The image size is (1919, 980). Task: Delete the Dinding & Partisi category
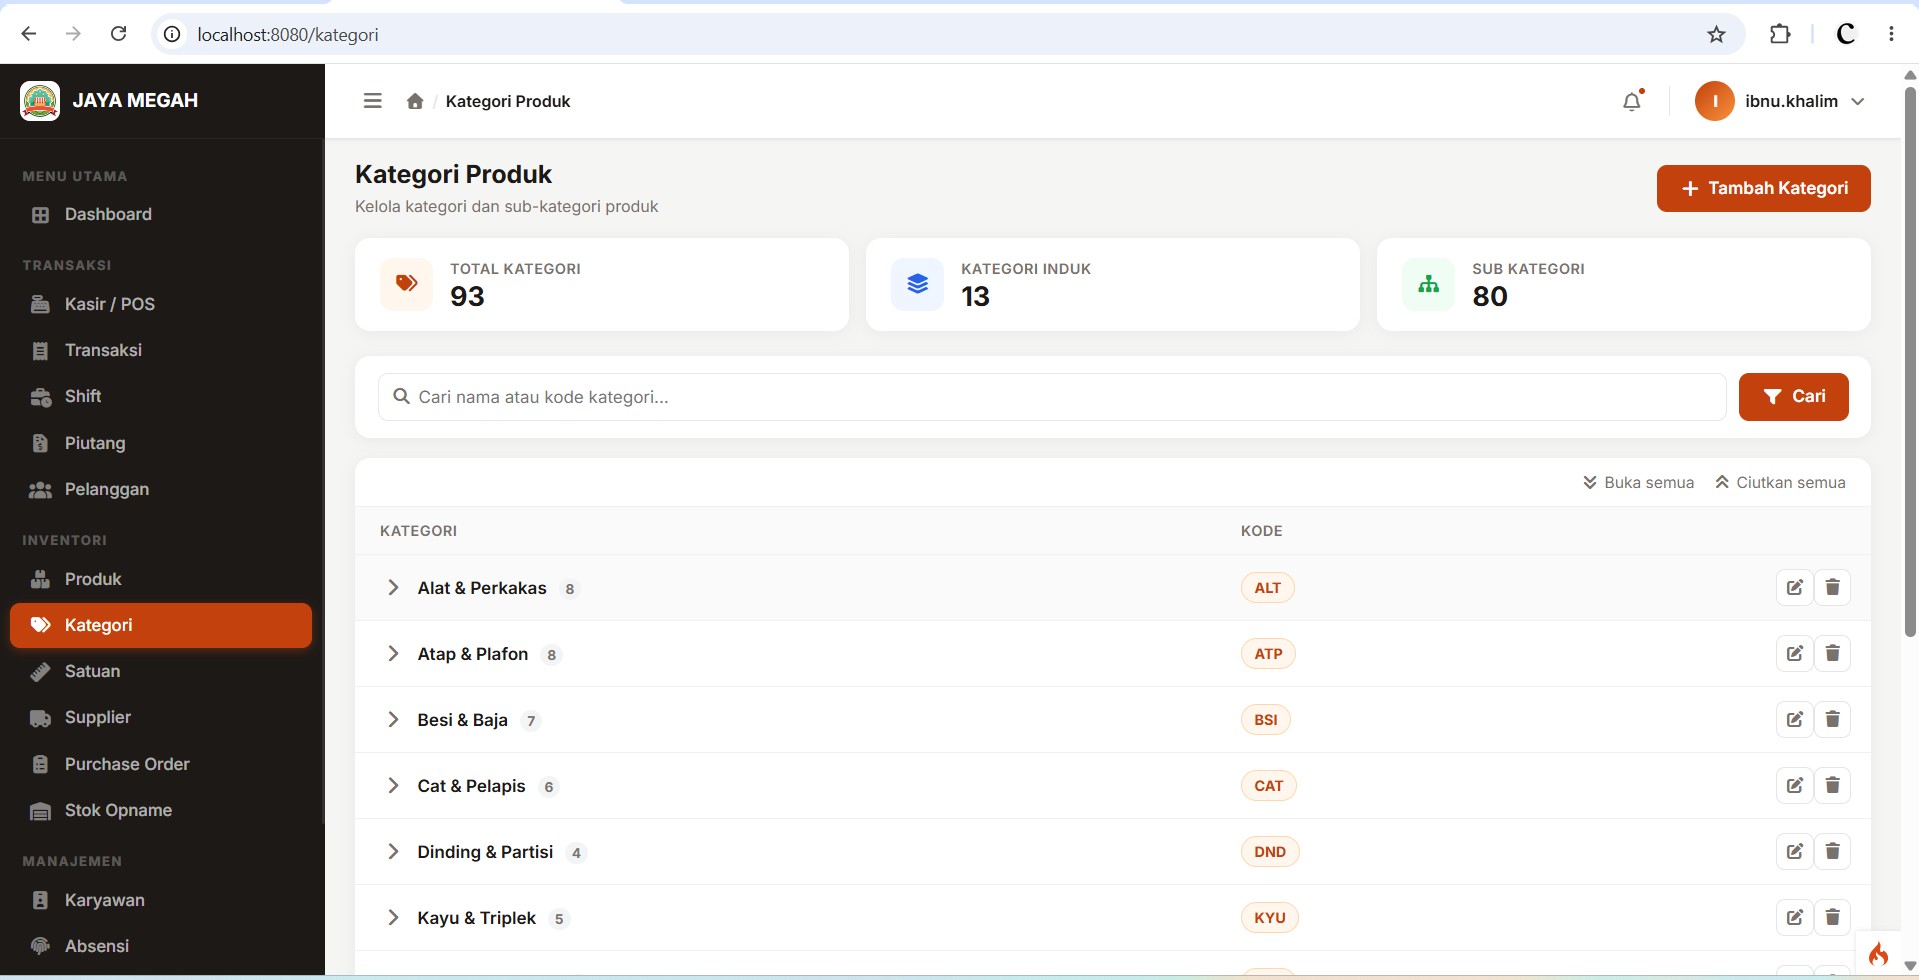click(1832, 851)
